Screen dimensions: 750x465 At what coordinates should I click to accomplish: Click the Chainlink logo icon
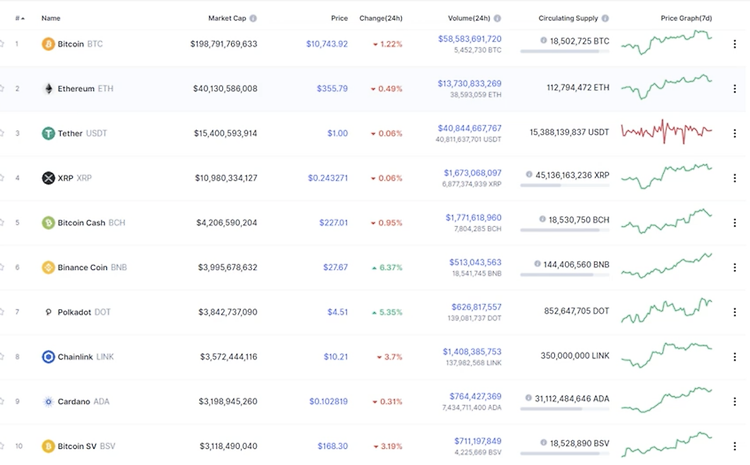pos(48,357)
